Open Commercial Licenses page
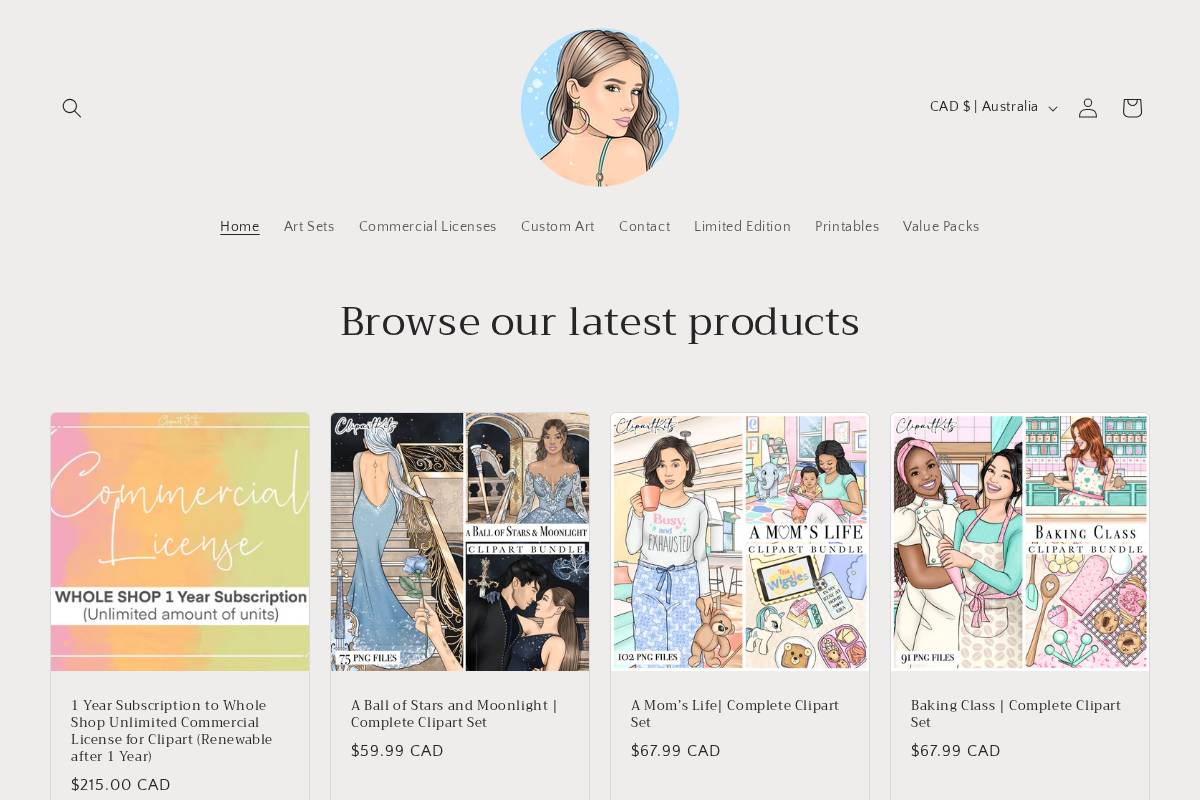 [428, 227]
